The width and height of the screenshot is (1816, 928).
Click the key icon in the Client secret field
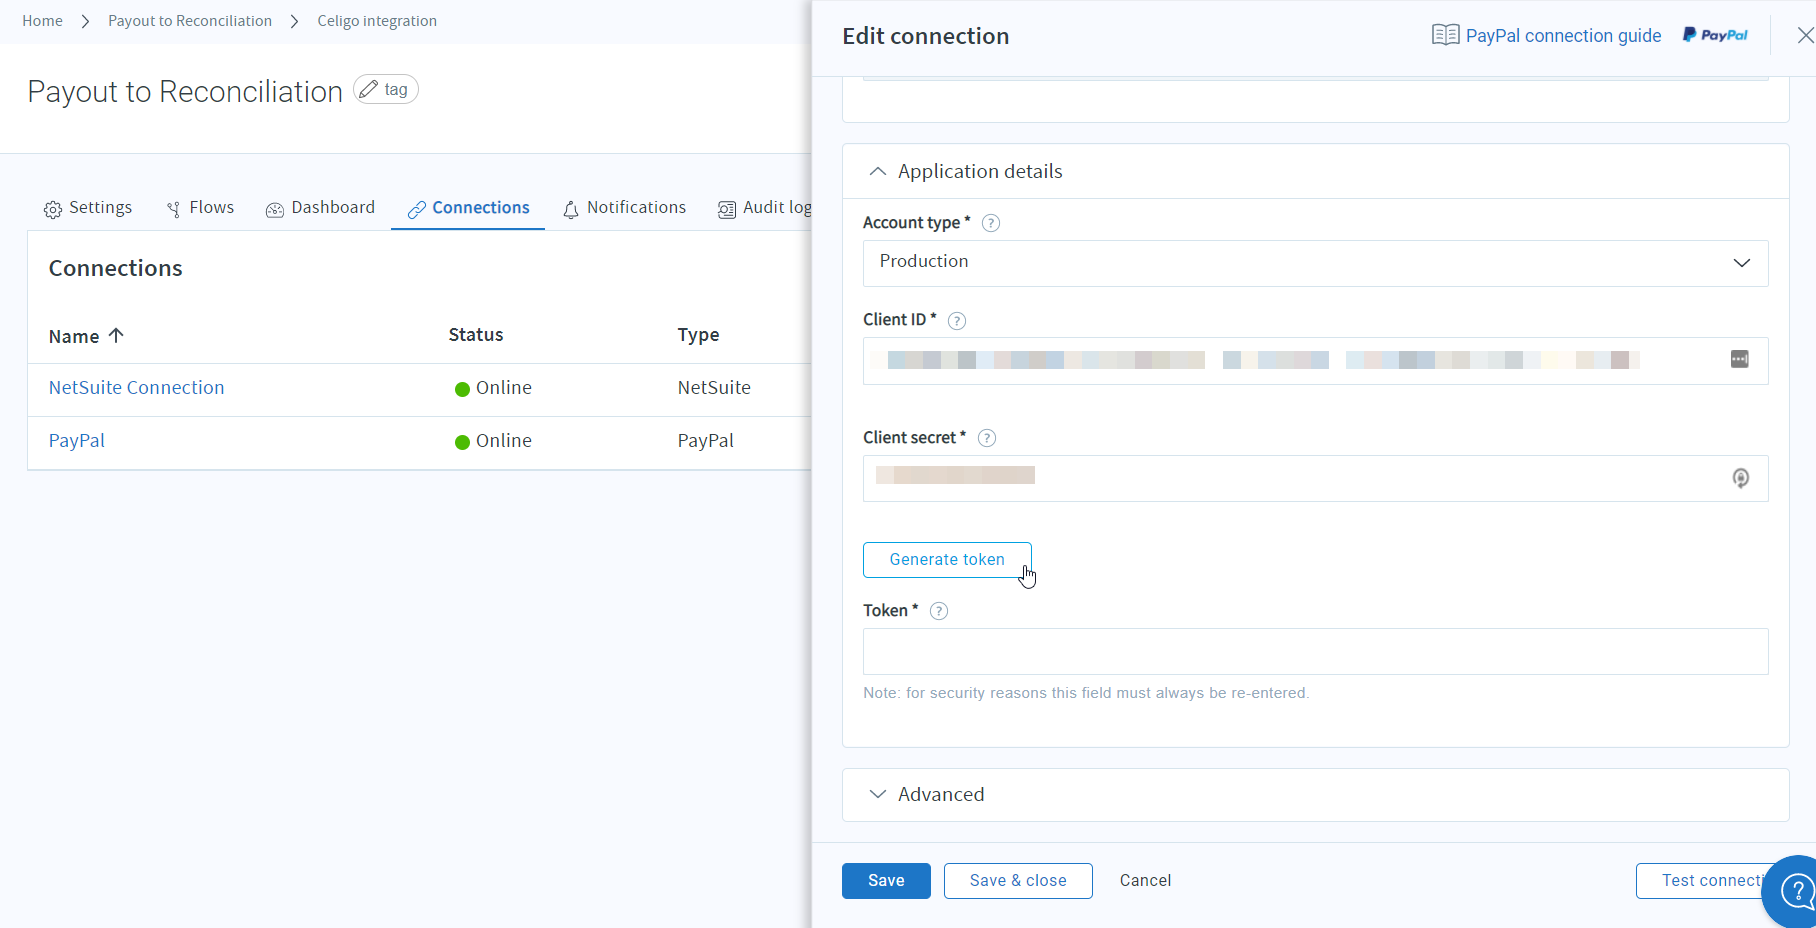point(1741,478)
